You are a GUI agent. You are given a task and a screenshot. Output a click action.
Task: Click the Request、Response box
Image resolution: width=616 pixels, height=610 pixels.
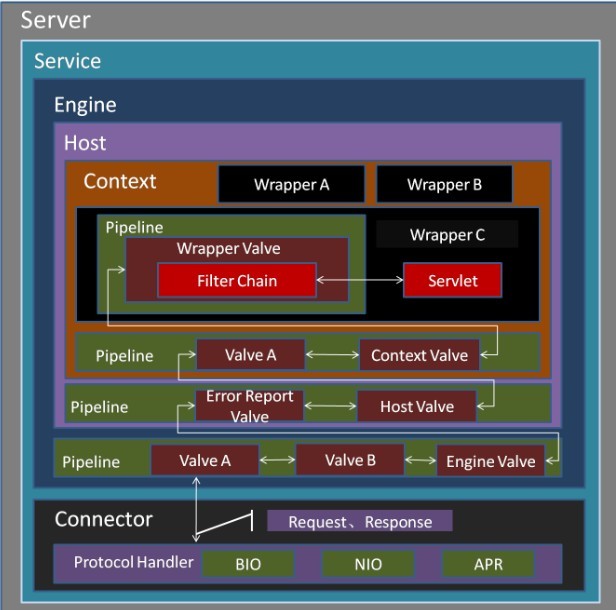(360, 521)
